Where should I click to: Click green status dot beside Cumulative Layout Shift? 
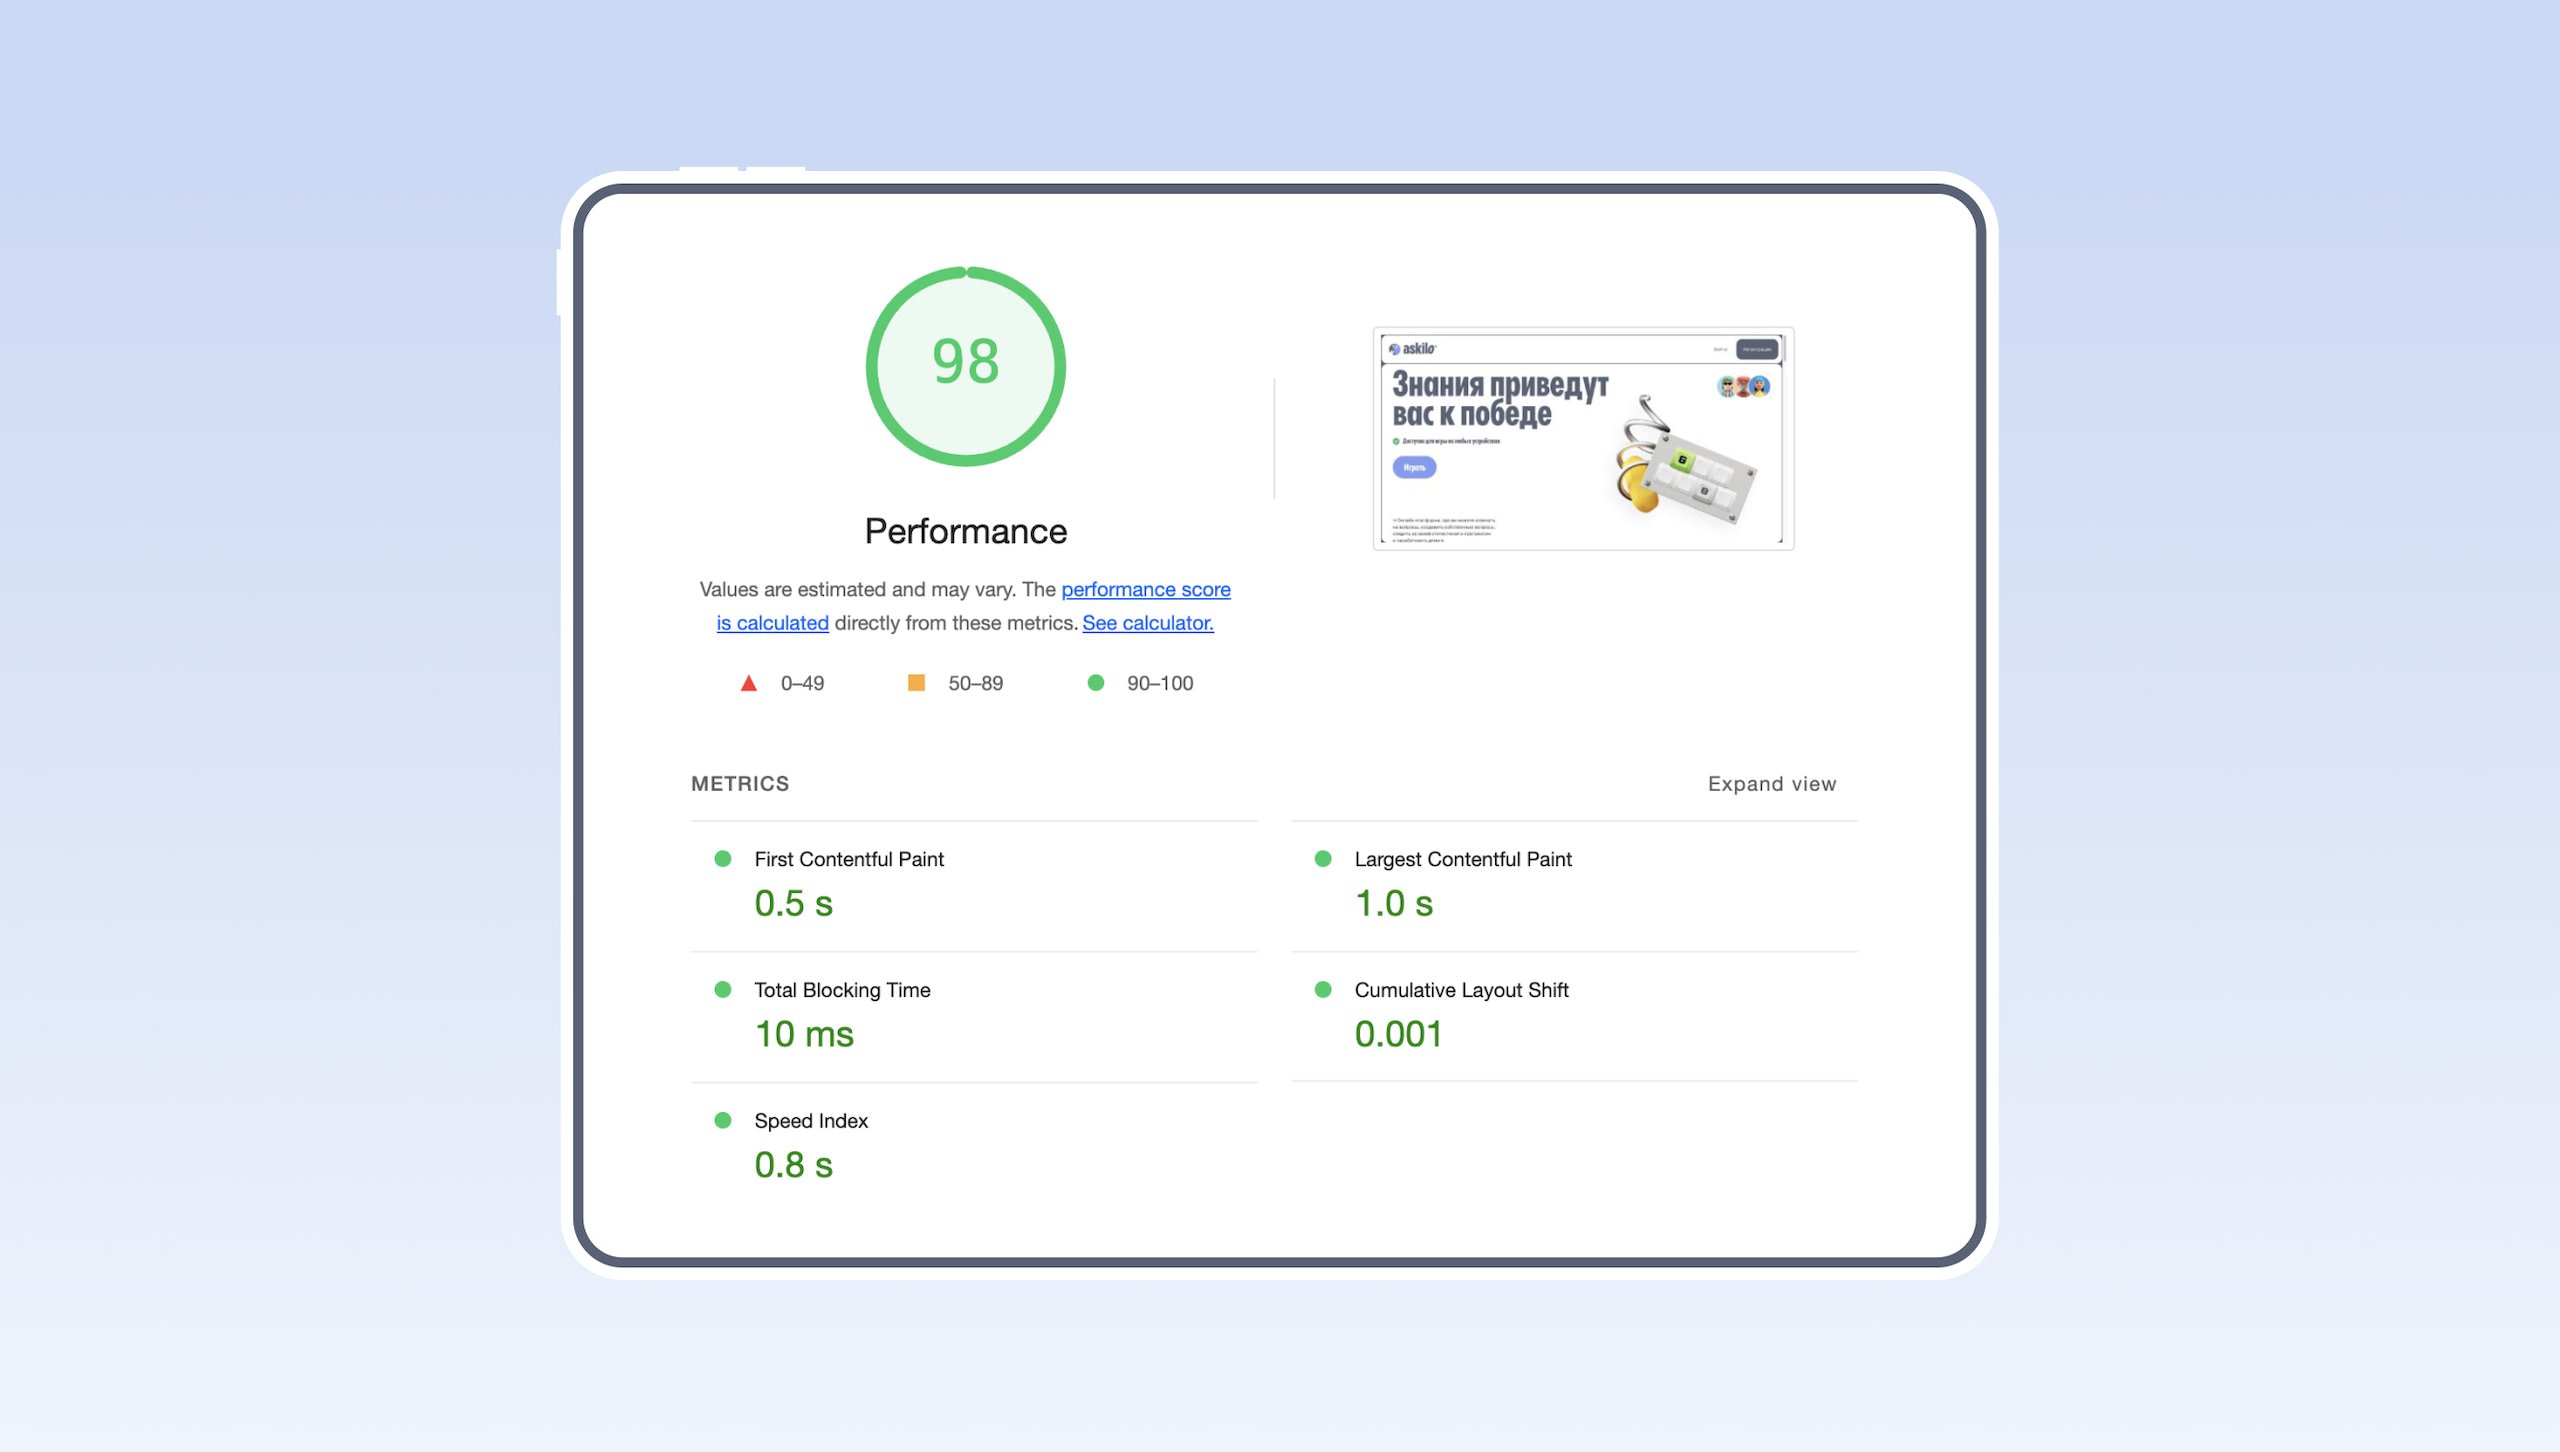[x=1323, y=990]
